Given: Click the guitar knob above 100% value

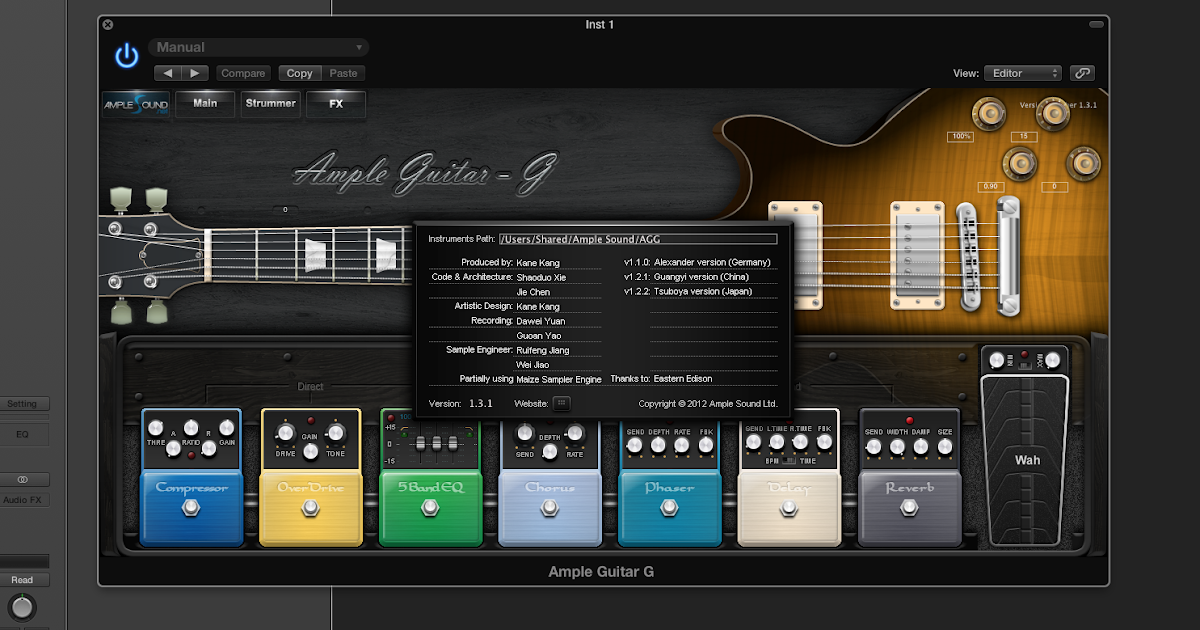Looking at the screenshot, I should (x=990, y=114).
